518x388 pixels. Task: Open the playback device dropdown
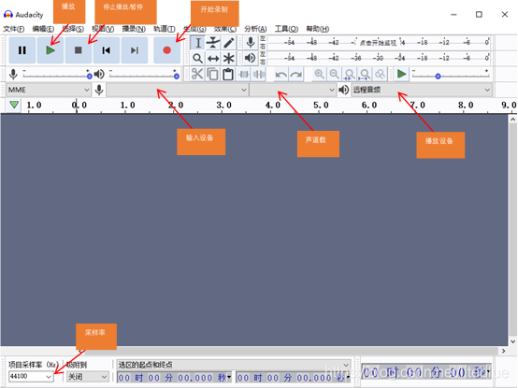[421, 90]
